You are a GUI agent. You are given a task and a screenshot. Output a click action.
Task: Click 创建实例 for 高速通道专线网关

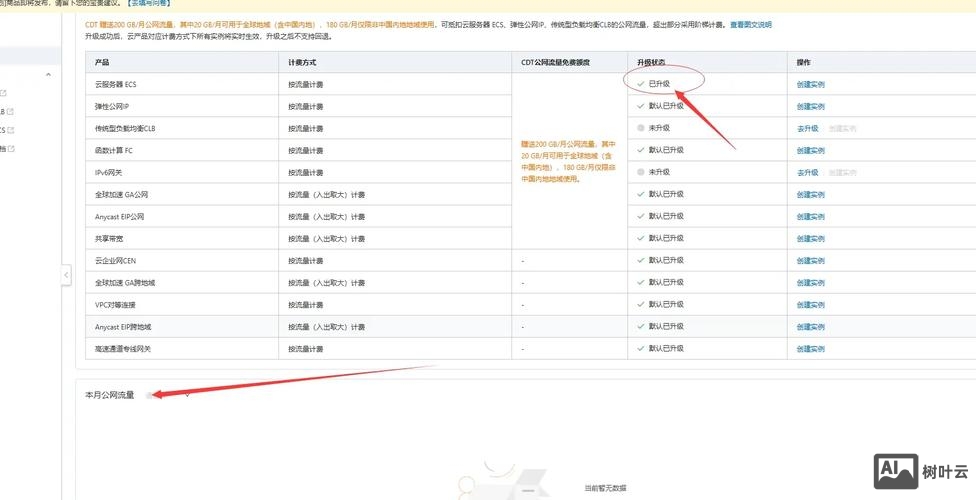(810, 349)
